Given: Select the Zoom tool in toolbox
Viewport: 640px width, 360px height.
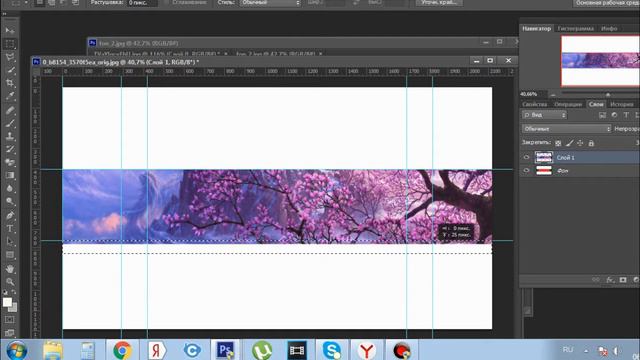Looking at the screenshot, I should [10, 282].
